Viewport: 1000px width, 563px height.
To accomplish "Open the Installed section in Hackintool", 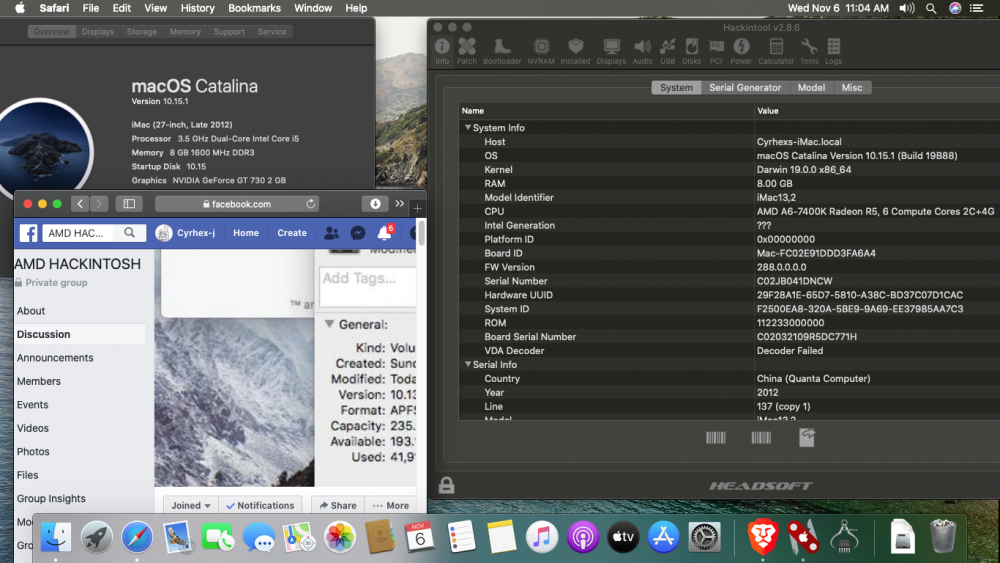I will [575, 51].
